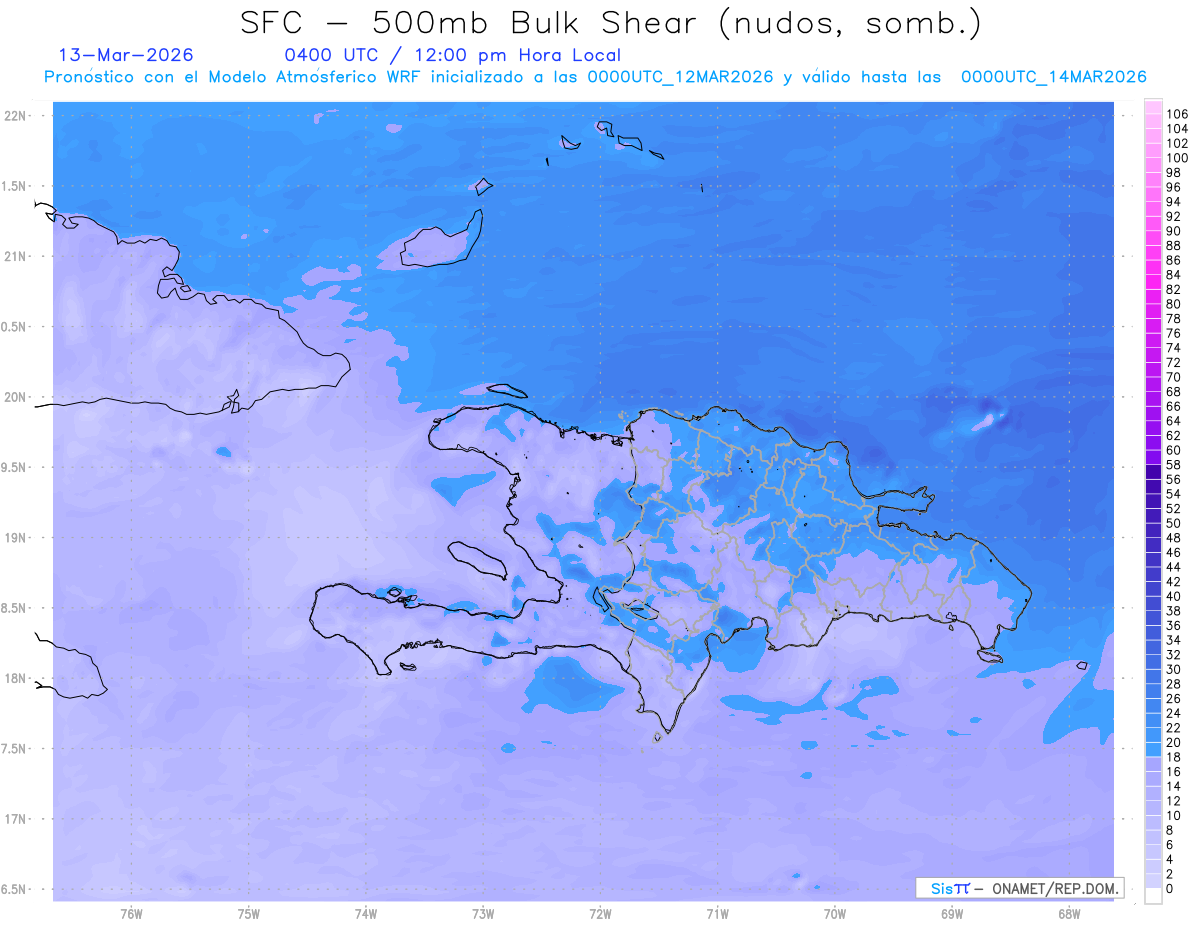Click the latitude label "17N"
The width and height of the screenshot is (1200, 927).
(17, 819)
